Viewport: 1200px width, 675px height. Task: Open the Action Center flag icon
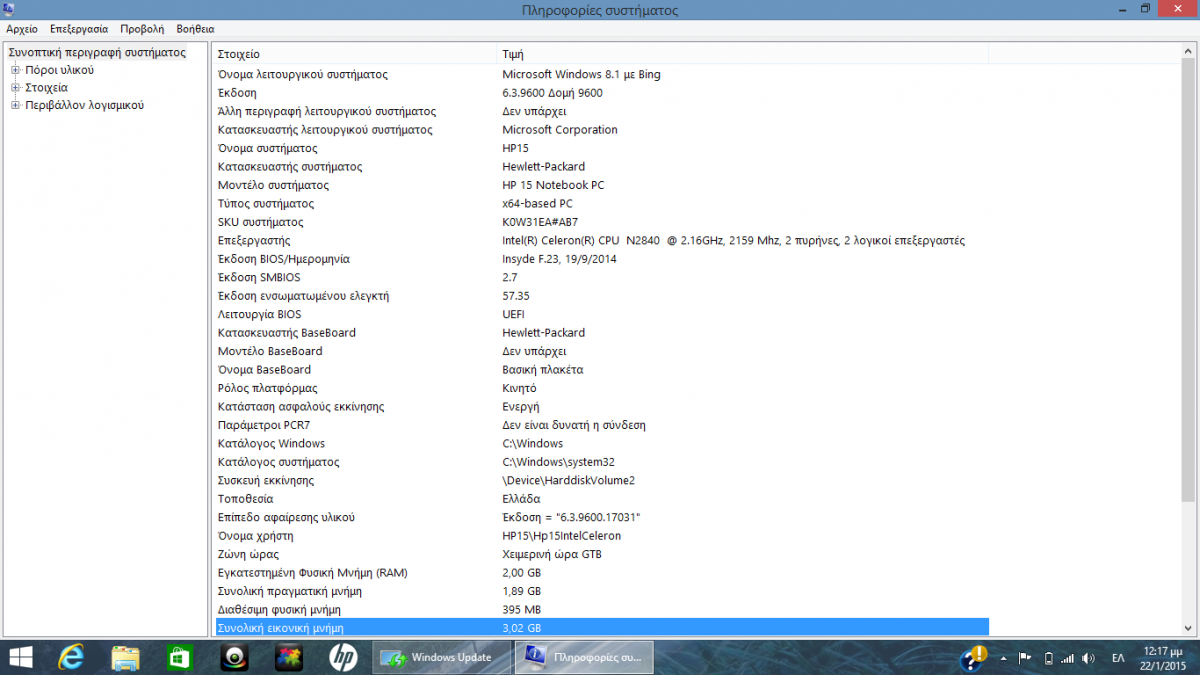(1025, 658)
